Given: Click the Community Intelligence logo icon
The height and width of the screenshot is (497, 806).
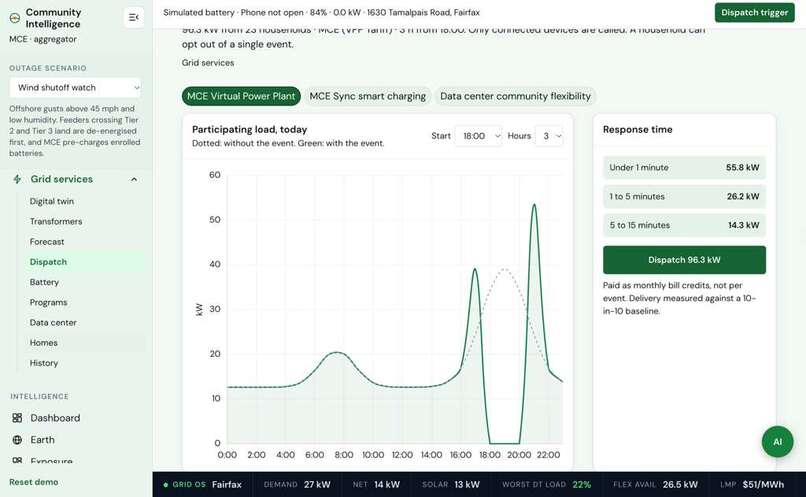Looking at the screenshot, I should [15, 18].
